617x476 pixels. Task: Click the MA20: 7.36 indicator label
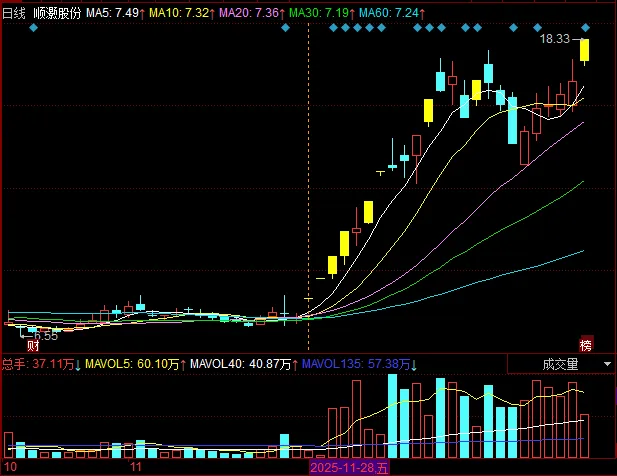tap(252, 13)
